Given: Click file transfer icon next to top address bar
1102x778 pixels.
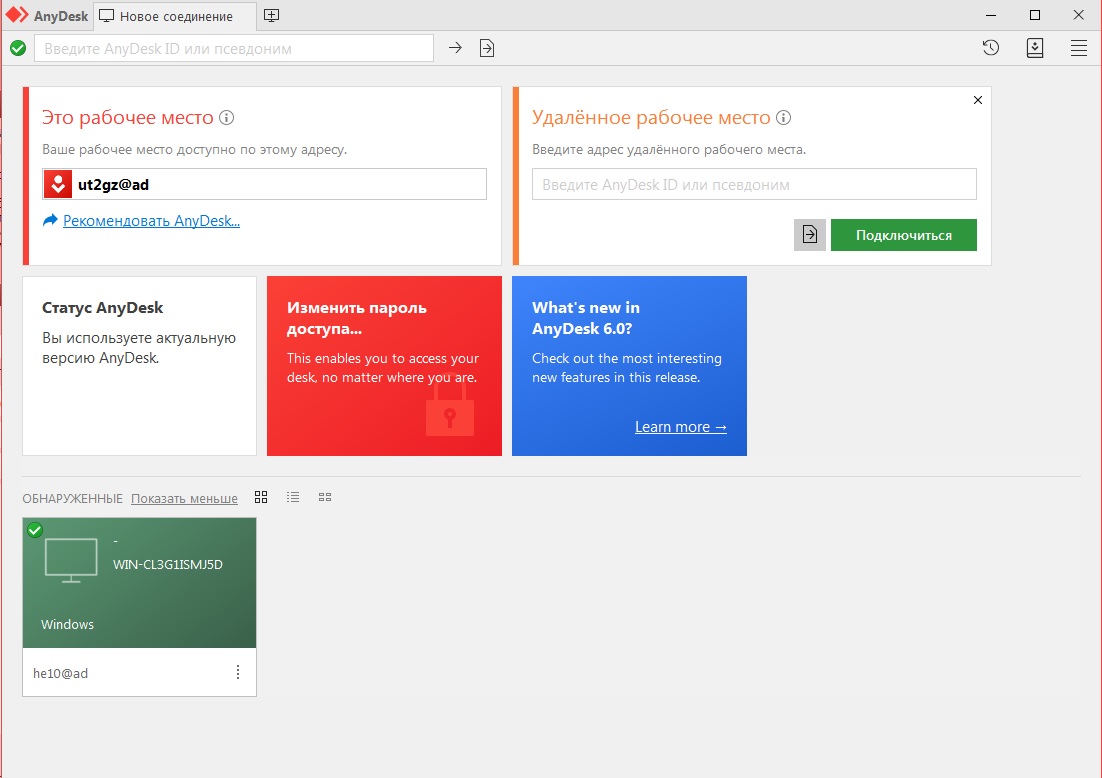Looking at the screenshot, I should (x=487, y=48).
